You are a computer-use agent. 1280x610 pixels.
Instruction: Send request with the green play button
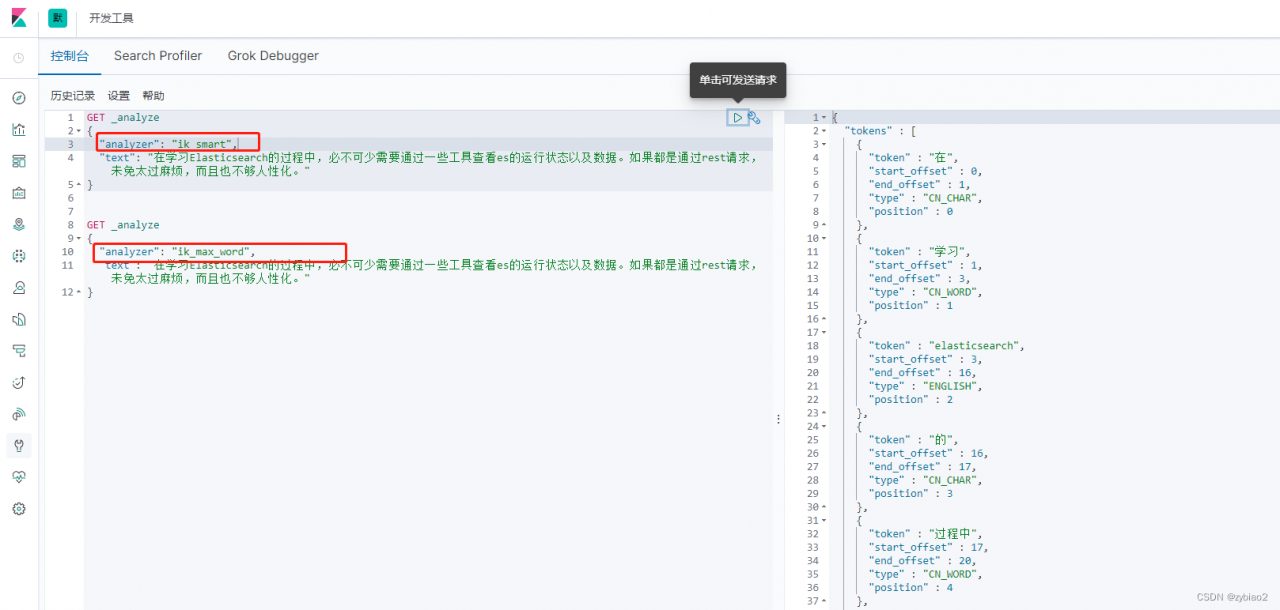pyautogui.click(x=737, y=118)
